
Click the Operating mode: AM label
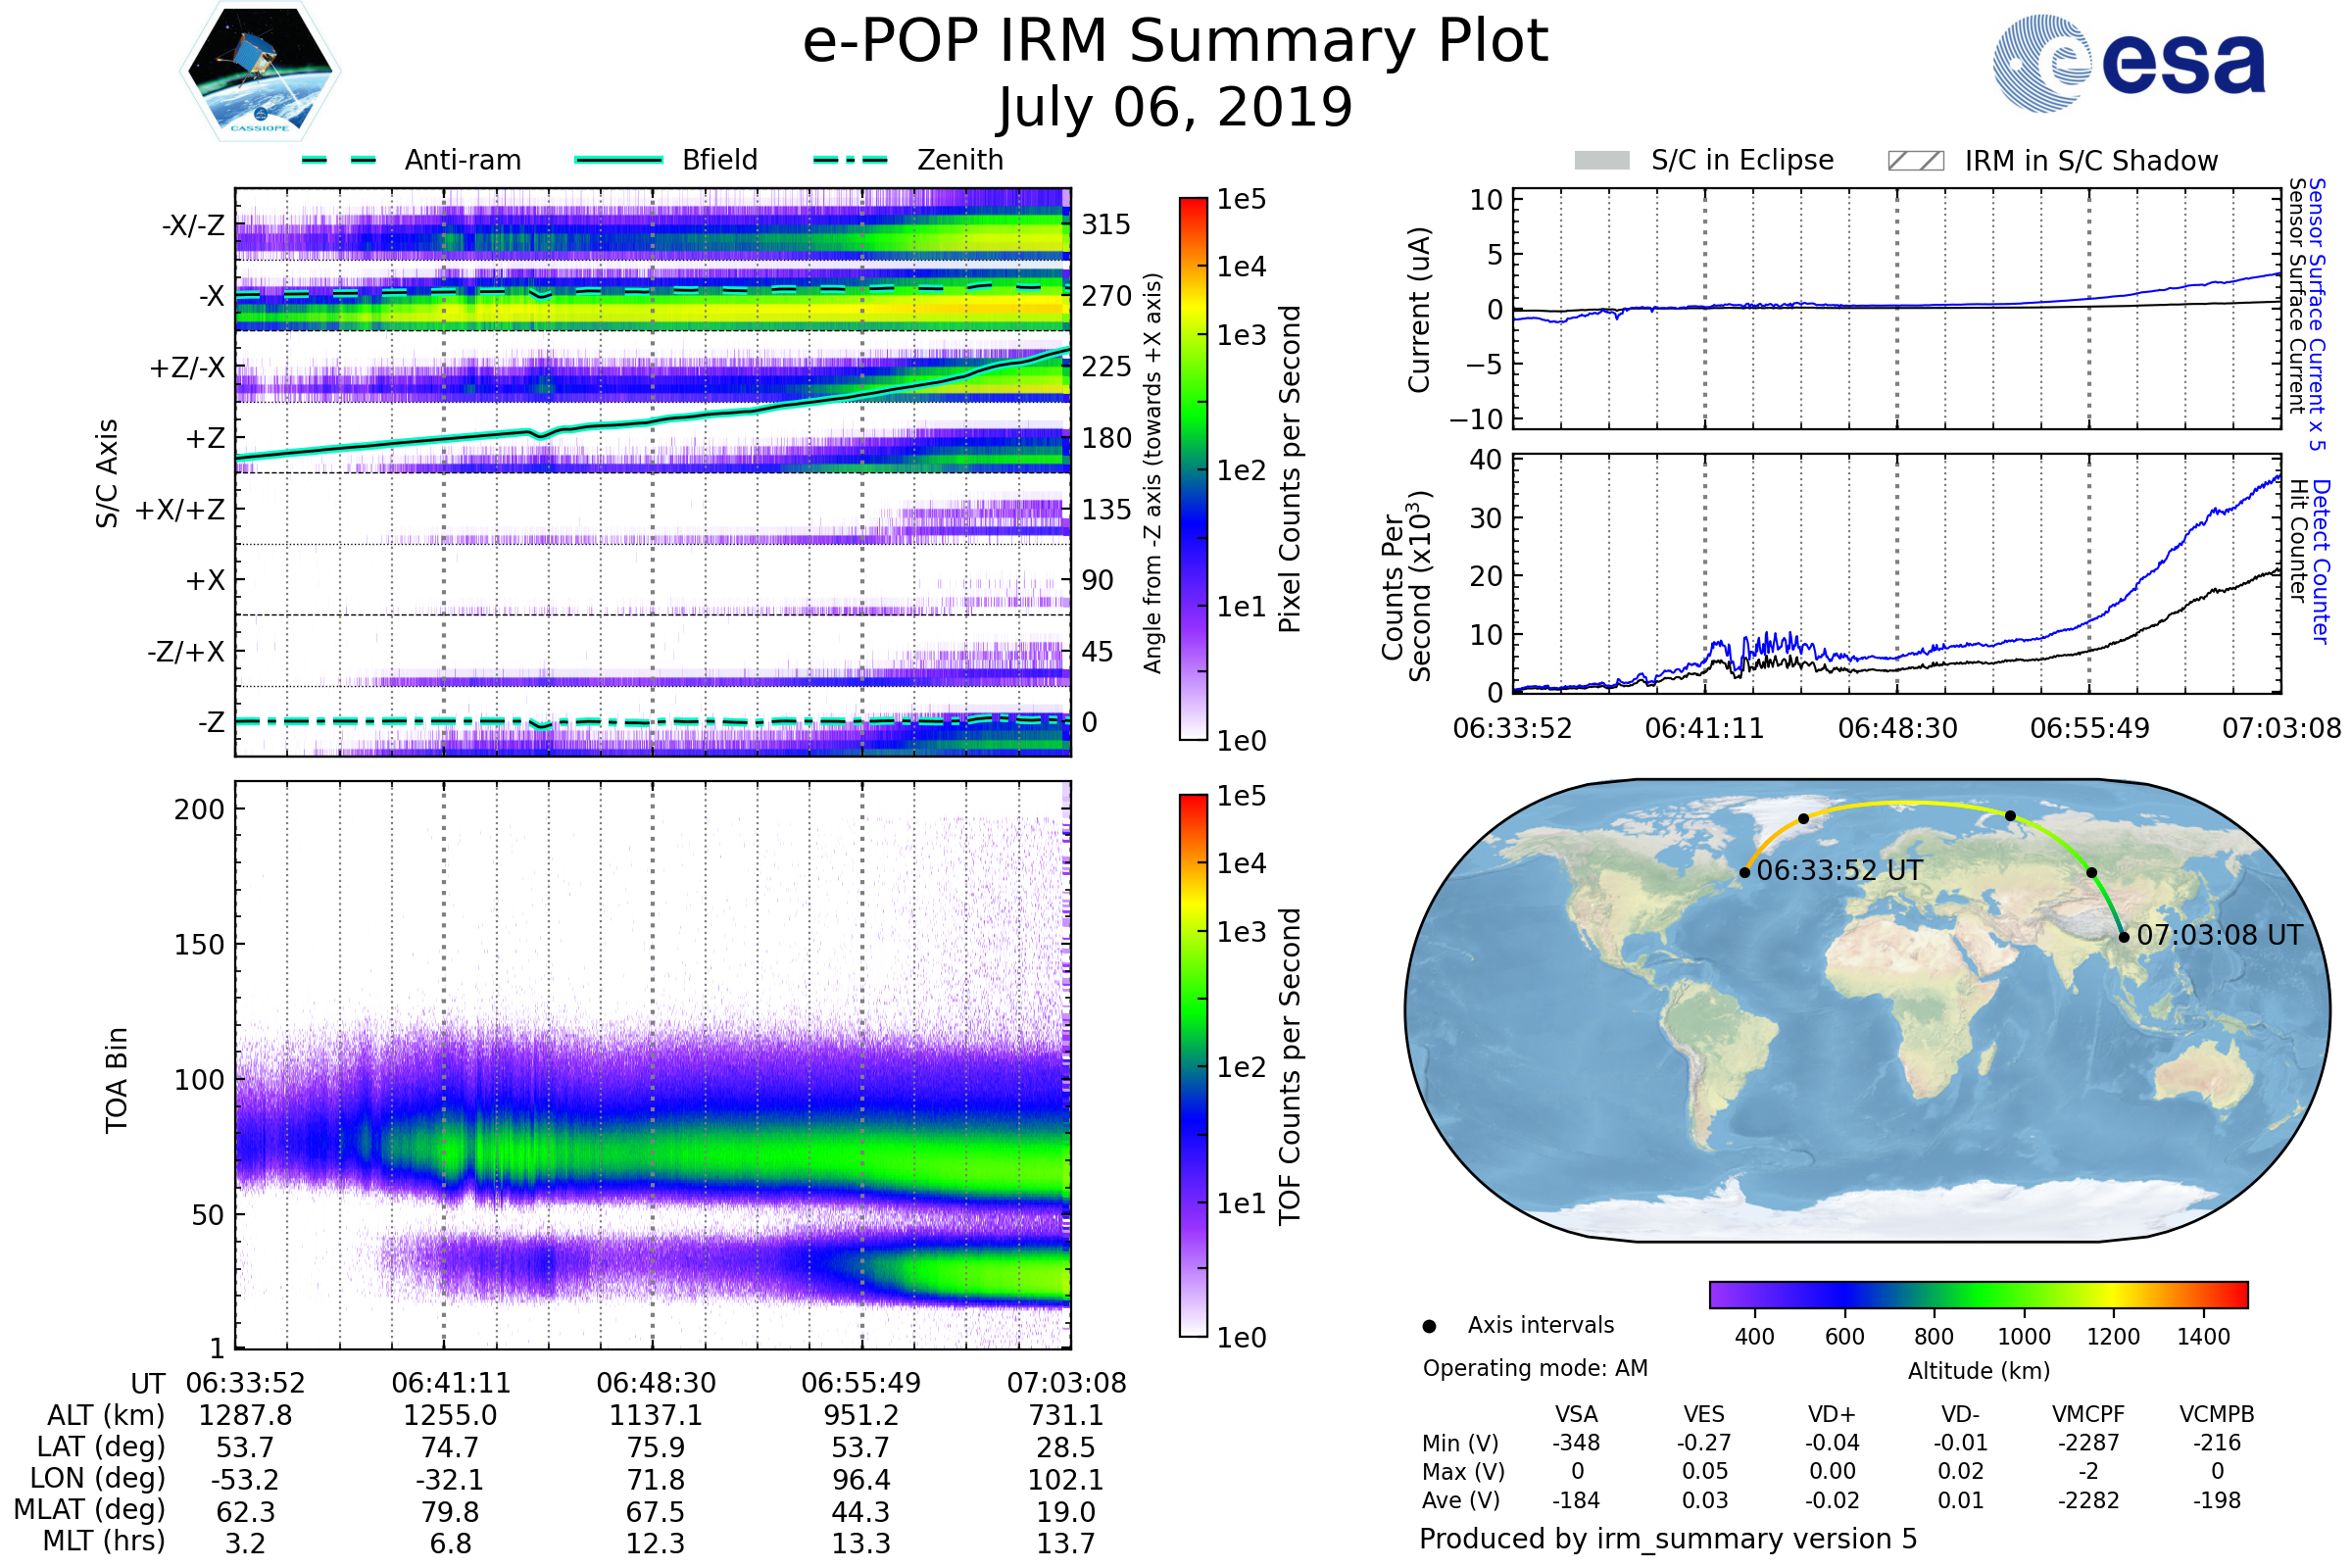point(1535,1368)
